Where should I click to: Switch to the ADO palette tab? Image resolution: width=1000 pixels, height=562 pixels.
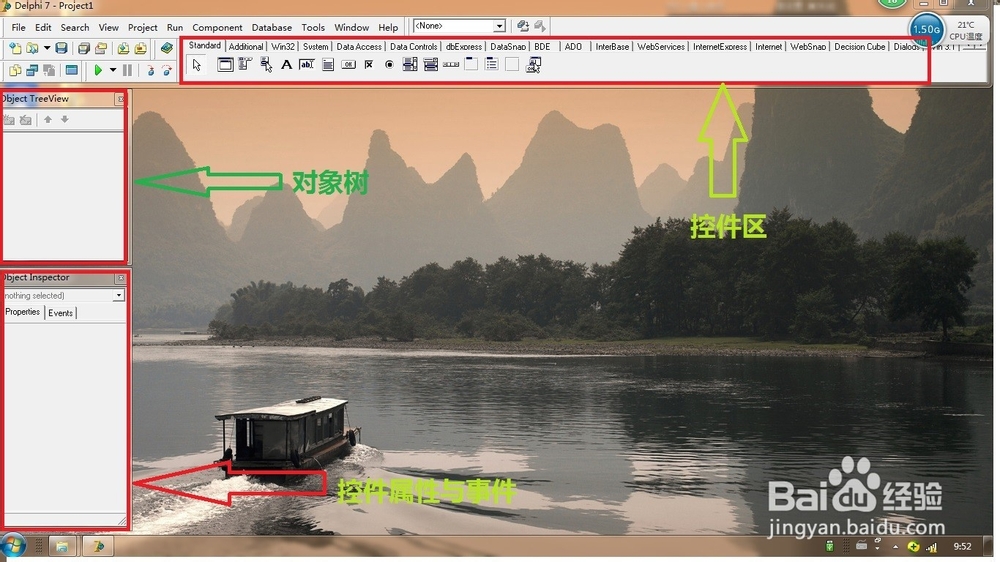click(x=573, y=47)
